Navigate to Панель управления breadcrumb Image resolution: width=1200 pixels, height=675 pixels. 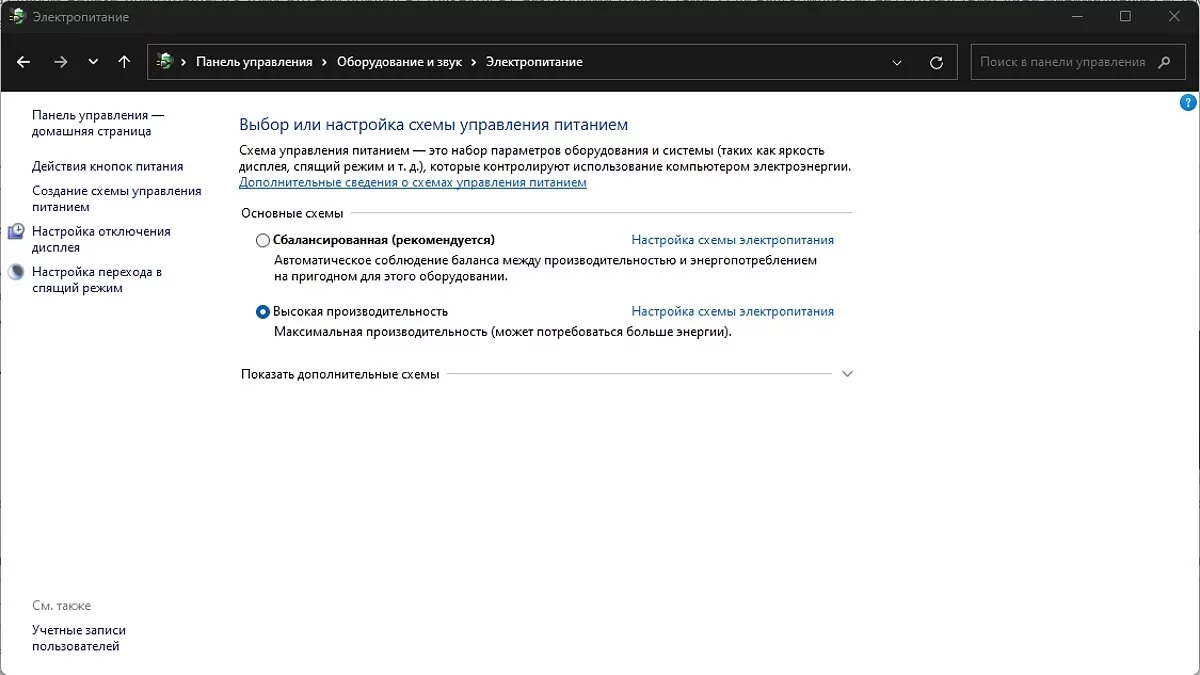coord(254,62)
